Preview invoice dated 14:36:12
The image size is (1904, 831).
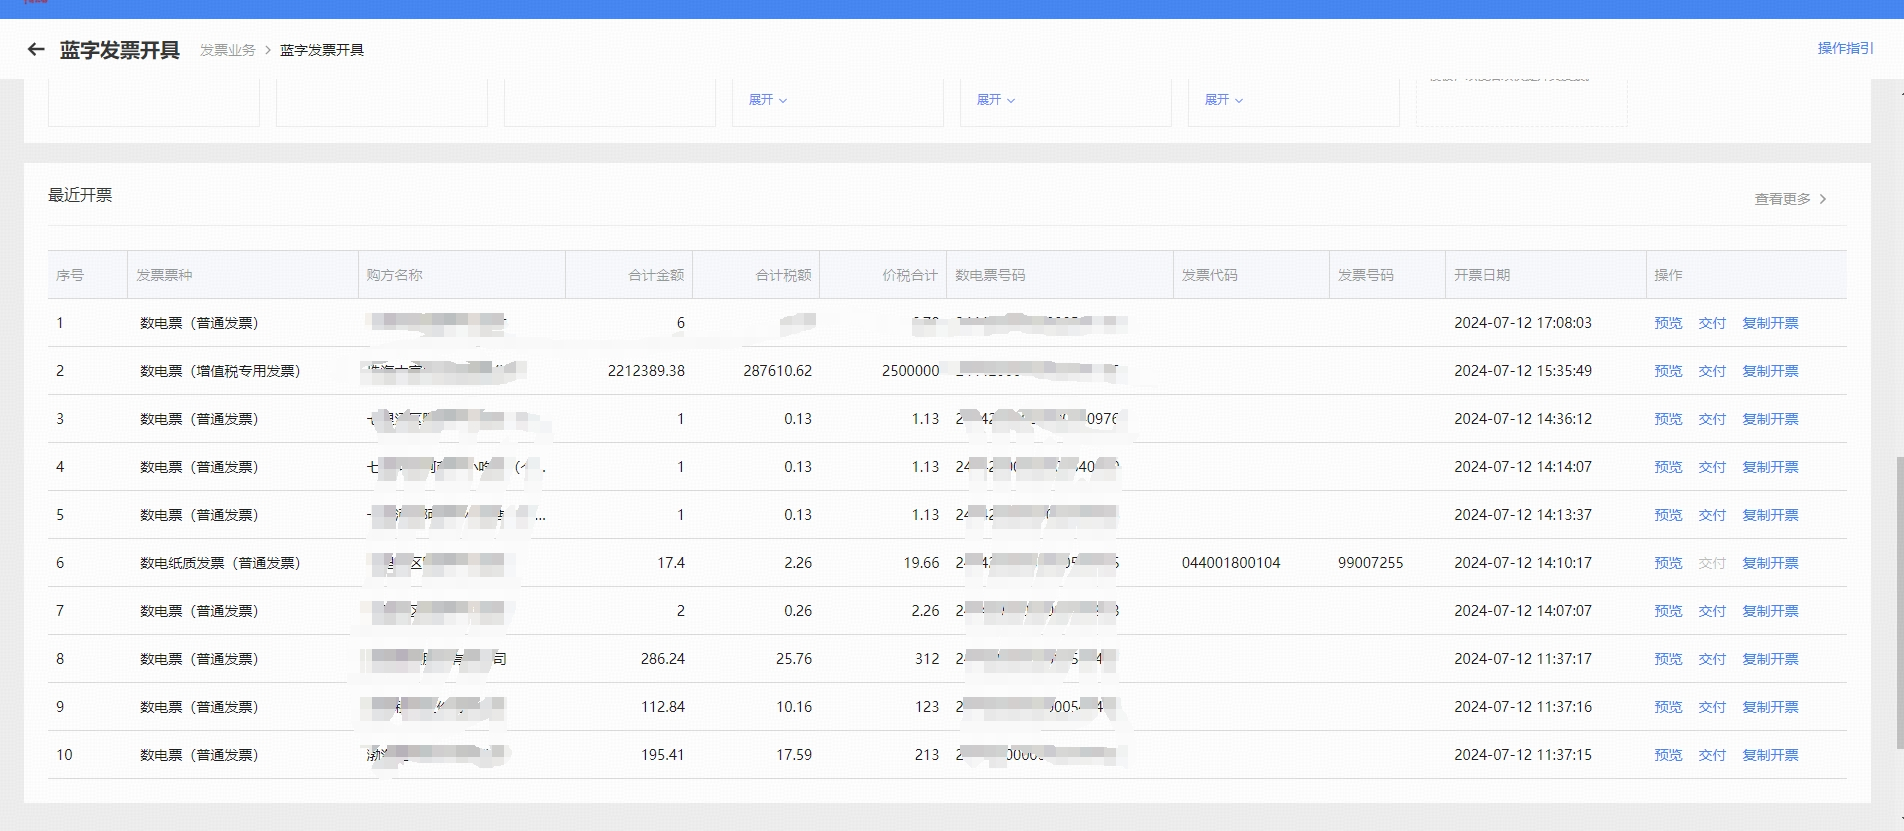1668,419
